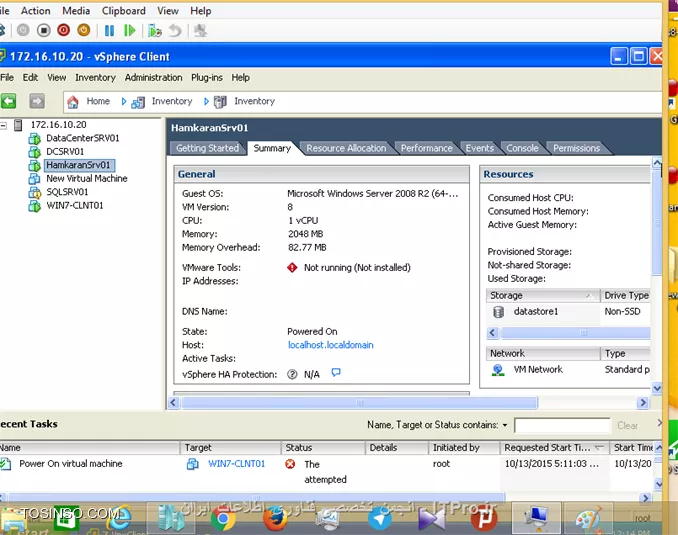
Task: Select SQLSRV01 virtual machine in tree
Action: (x=67, y=192)
